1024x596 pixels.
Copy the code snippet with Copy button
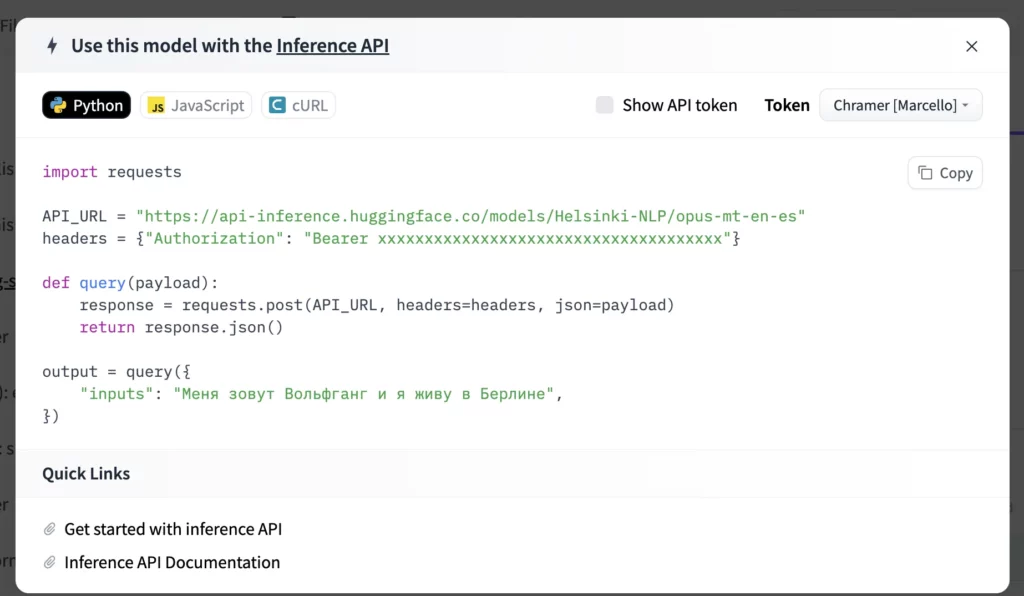pos(945,173)
